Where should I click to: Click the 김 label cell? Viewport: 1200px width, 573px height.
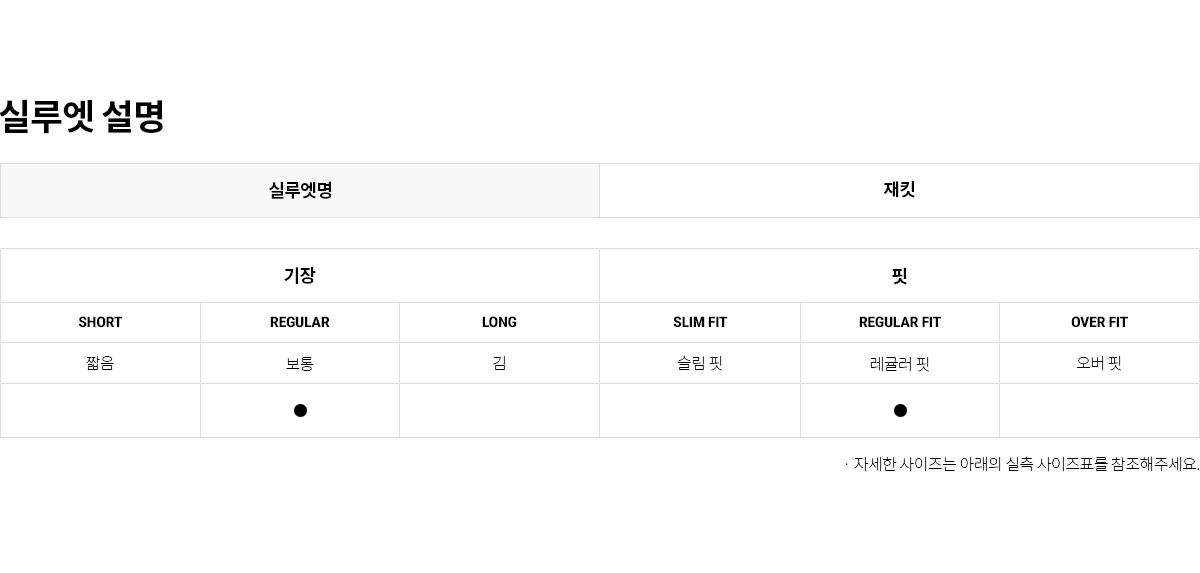[x=499, y=363]
